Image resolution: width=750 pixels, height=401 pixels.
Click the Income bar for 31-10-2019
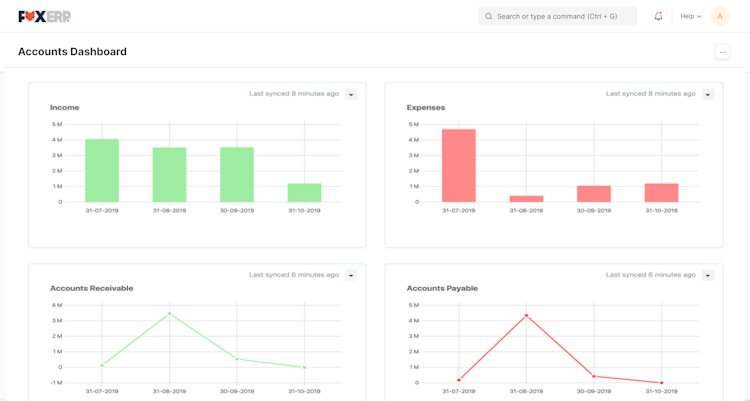click(x=304, y=193)
